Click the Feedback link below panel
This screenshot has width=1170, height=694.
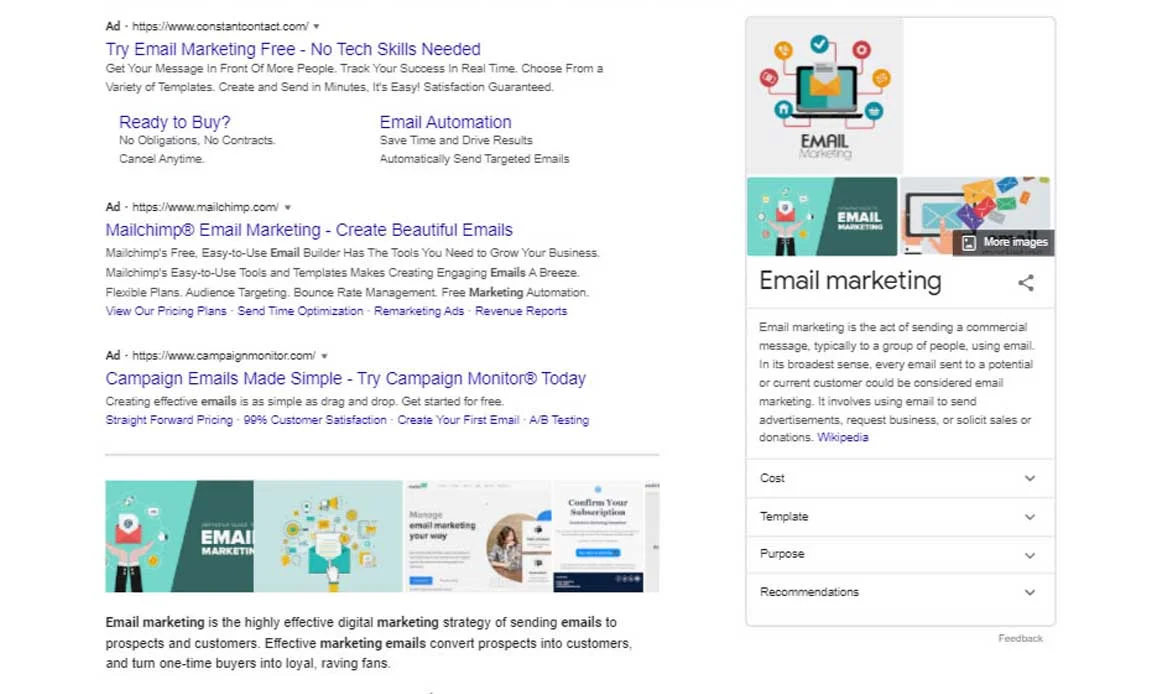pos(1020,638)
